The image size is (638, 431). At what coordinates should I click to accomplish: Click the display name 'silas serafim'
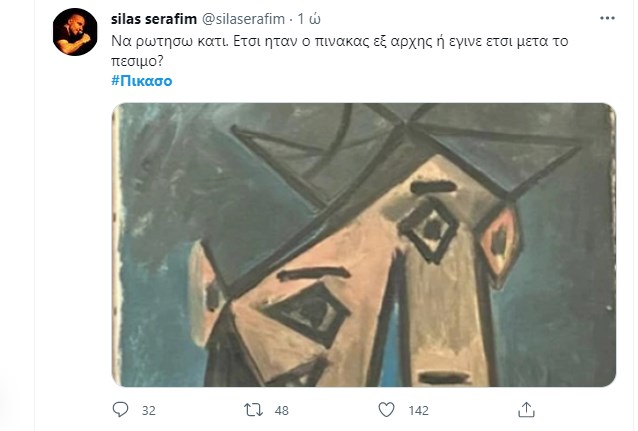point(154,19)
